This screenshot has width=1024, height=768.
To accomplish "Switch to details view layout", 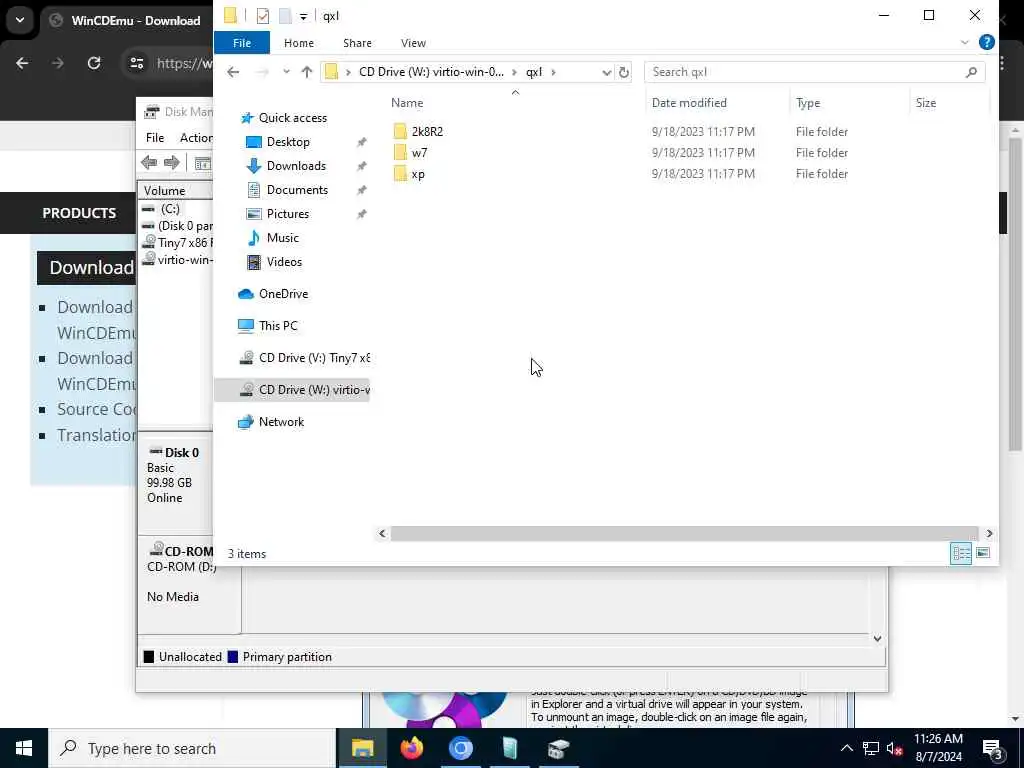I will click(961, 553).
